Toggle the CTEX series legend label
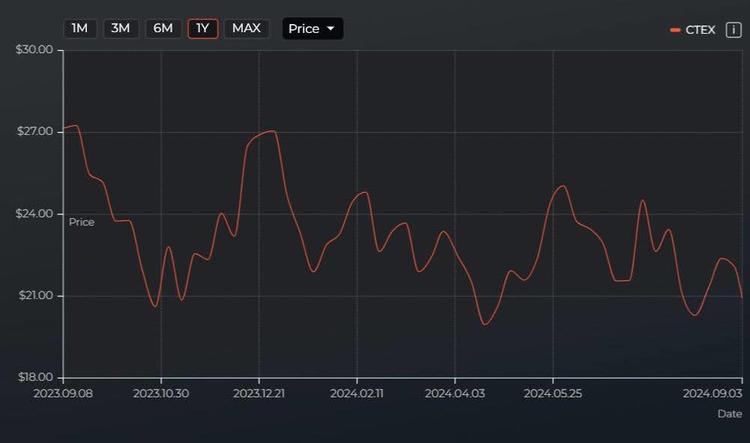The height and width of the screenshot is (443, 750). [700, 30]
